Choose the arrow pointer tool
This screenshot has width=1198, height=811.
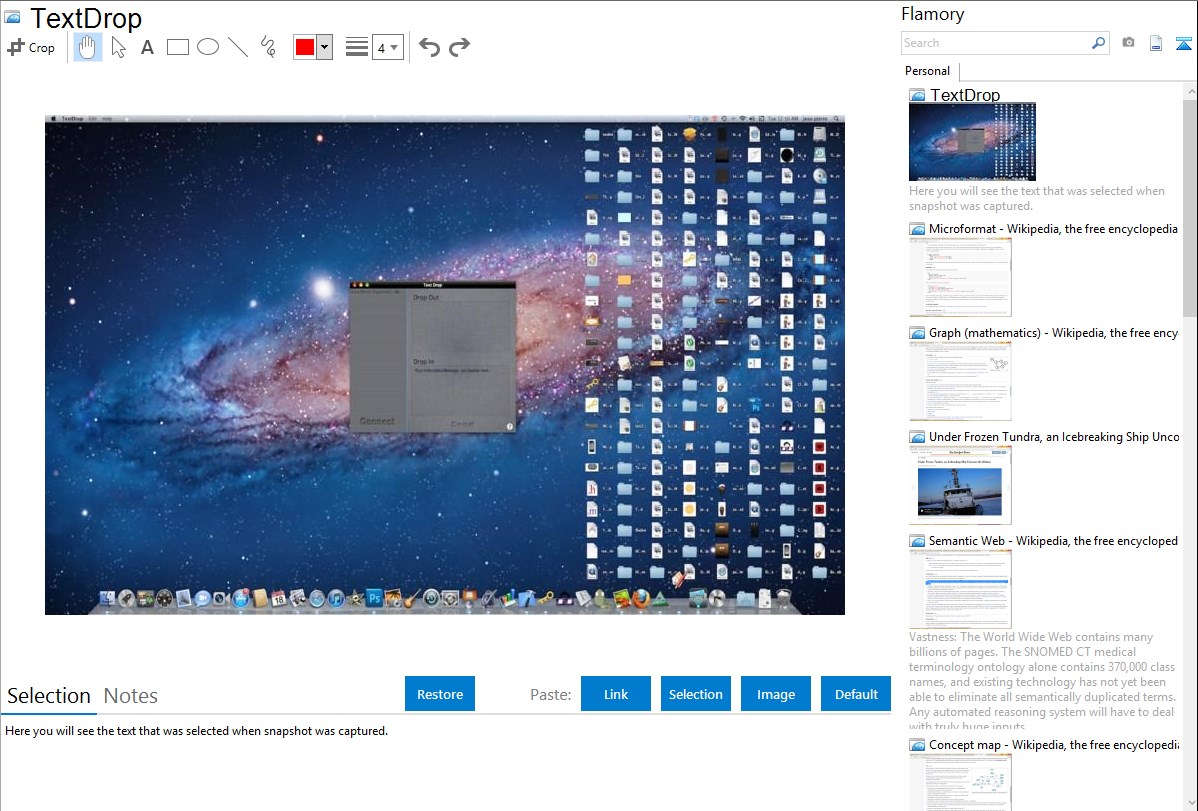pyautogui.click(x=118, y=47)
